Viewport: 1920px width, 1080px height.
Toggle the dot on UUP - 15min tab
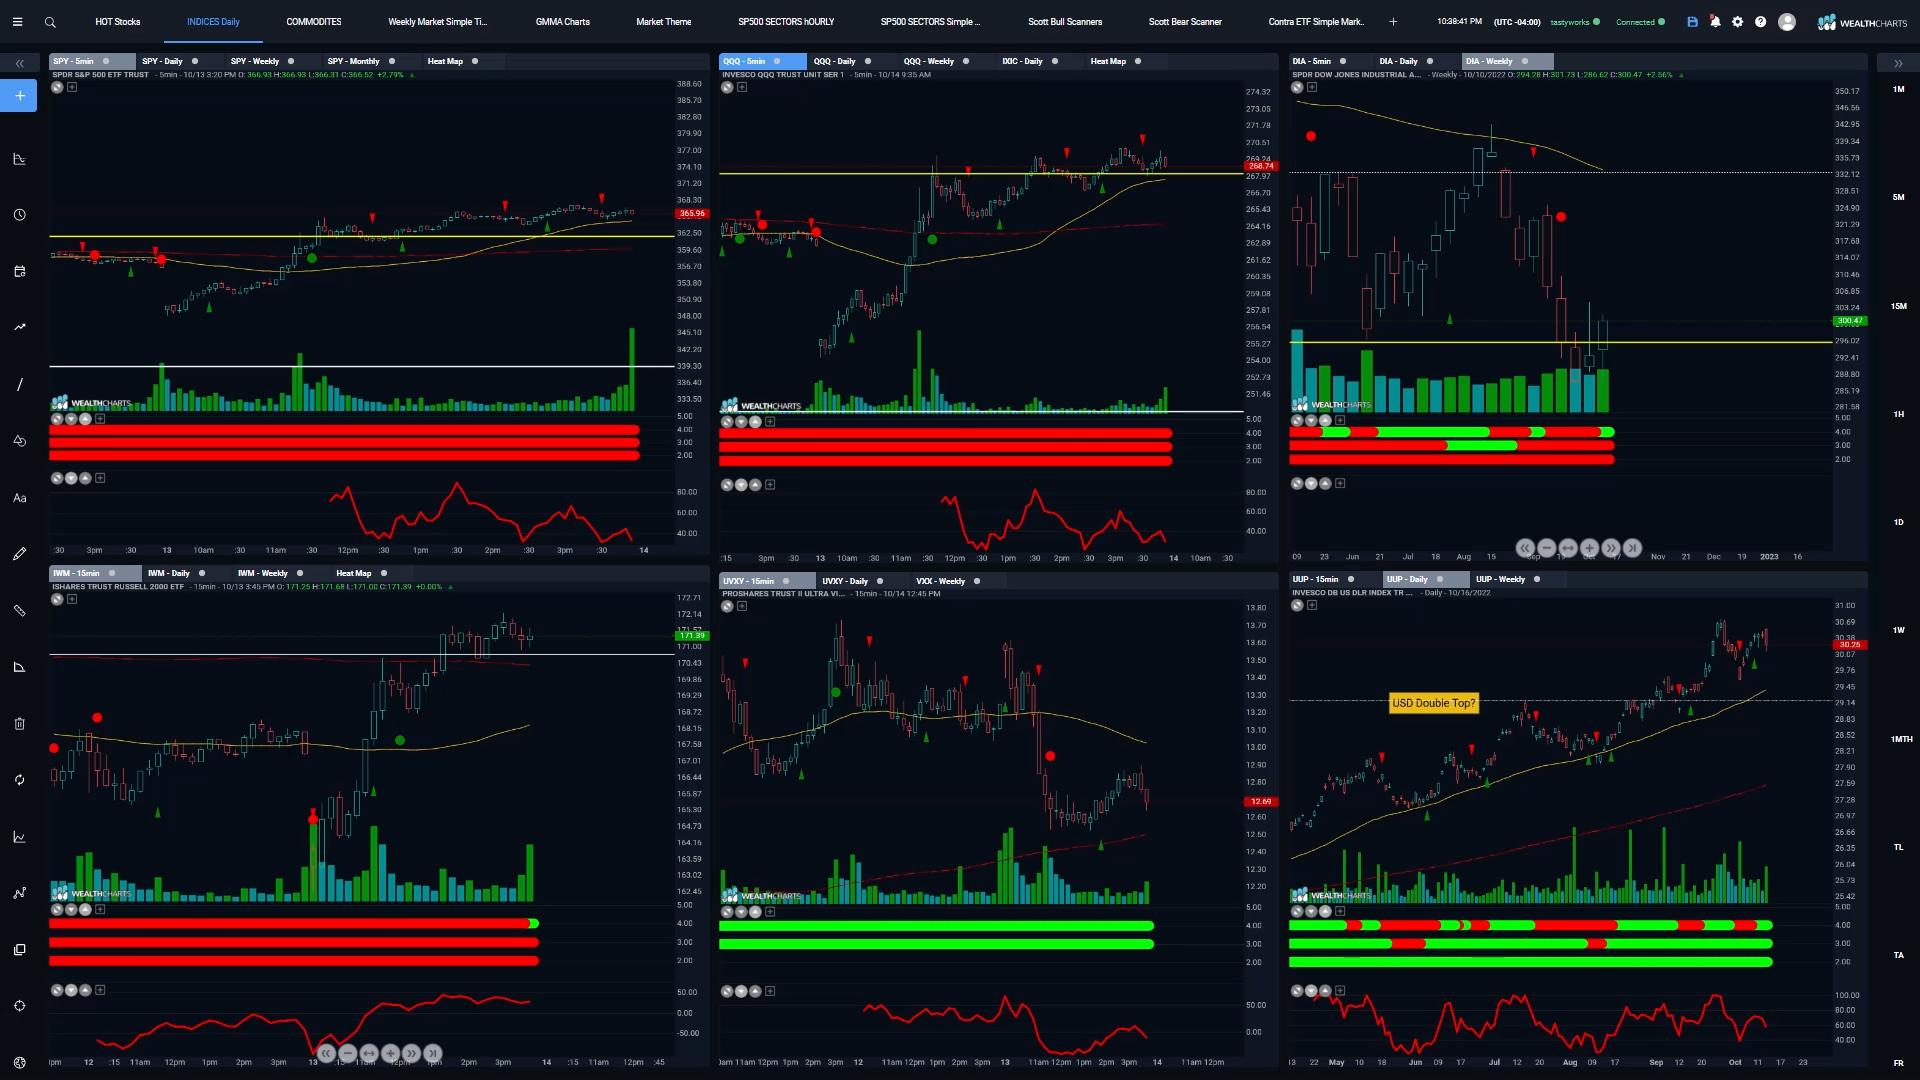point(1351,579)
